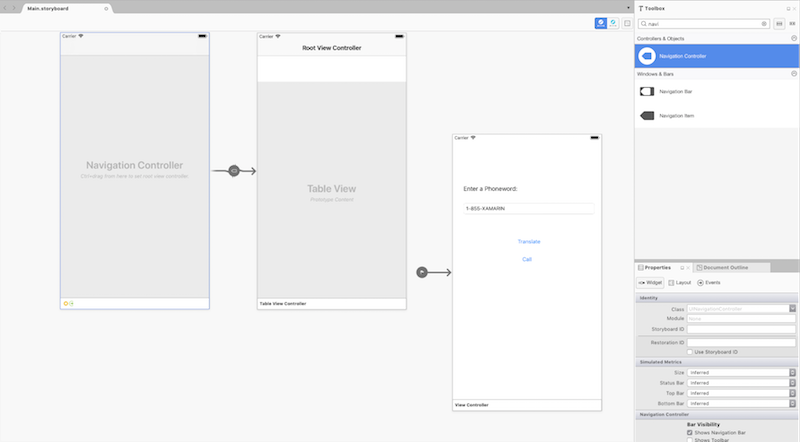The image size is (800, 442).
Task: Close the Properties panel
Action: (688, 268)
